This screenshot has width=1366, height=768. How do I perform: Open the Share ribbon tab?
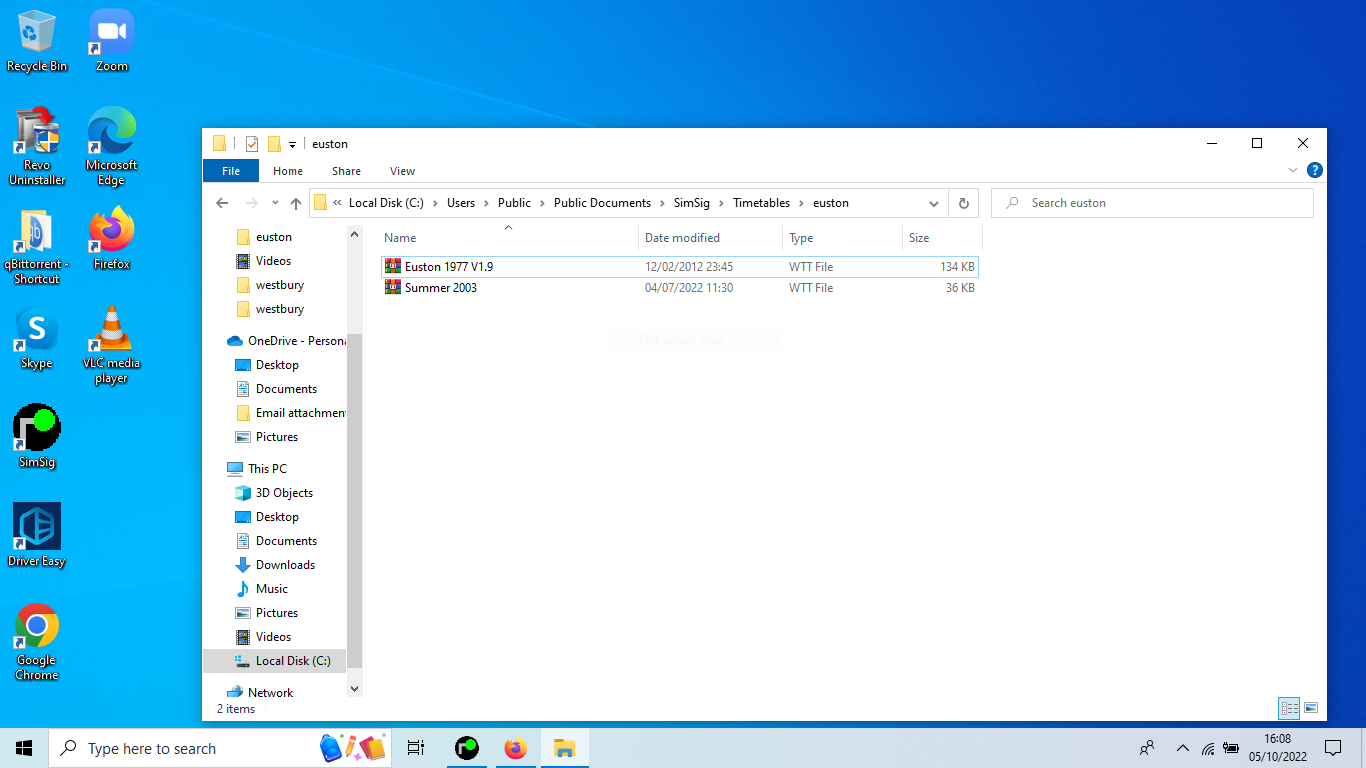(x=346, y=171)
